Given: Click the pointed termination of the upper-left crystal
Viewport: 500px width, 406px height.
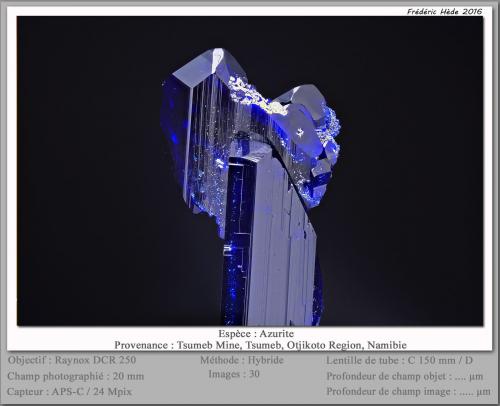Looking at the screenshot, I should click(x=218, y=55).
